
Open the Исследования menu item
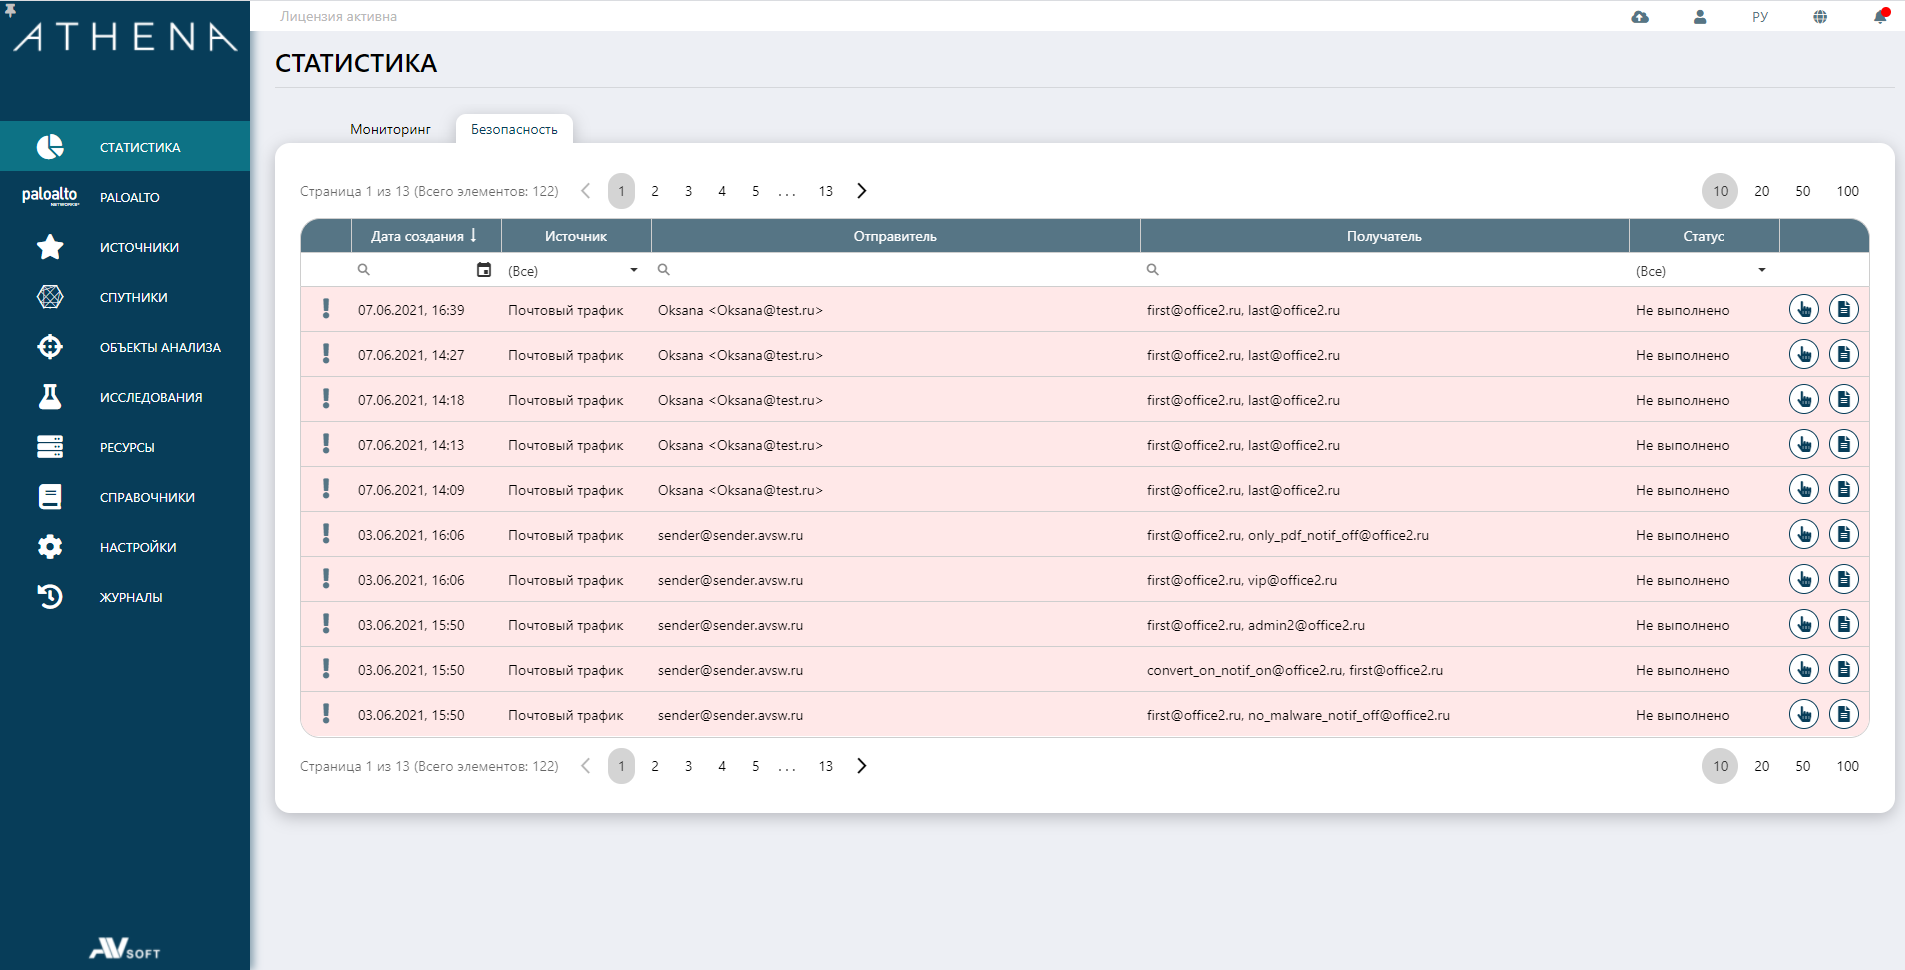point(151,397)
